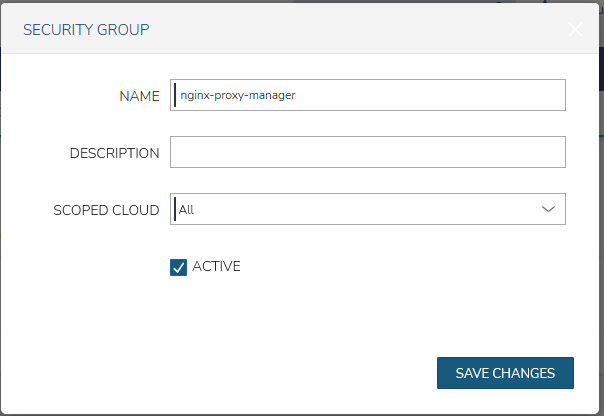Open the Scoped Cloud dropdown
Image resolution: width=604 pixels, height=416 pixels.
[x=368, y=209]
